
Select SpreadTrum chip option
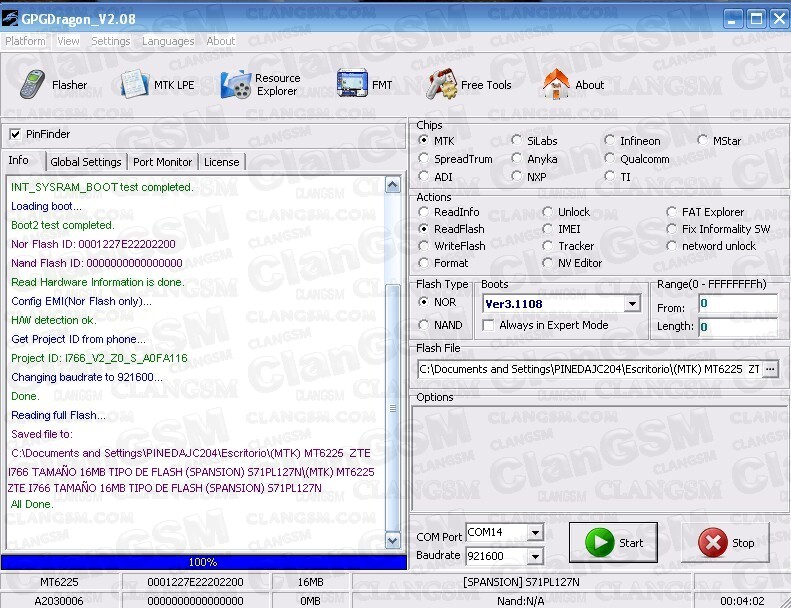[x=423, y=158]
